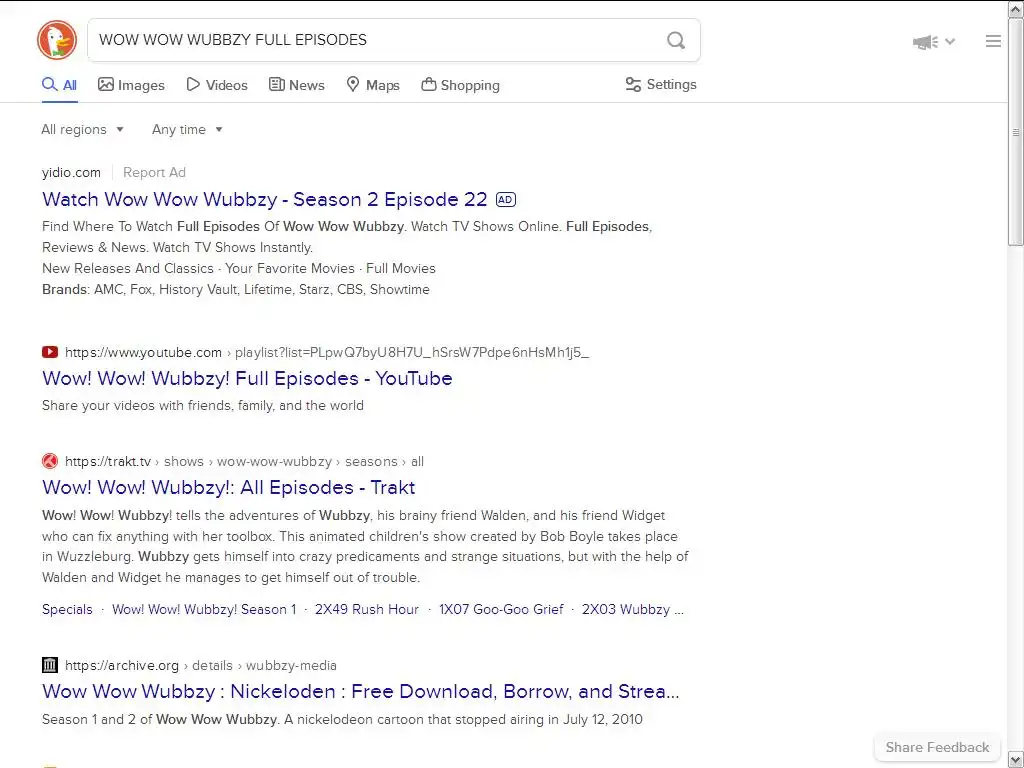This screenshot has height=768, width=1024.
Task: Open the search Settings menu
Action: pyautogui.click(x=661, y=84)
